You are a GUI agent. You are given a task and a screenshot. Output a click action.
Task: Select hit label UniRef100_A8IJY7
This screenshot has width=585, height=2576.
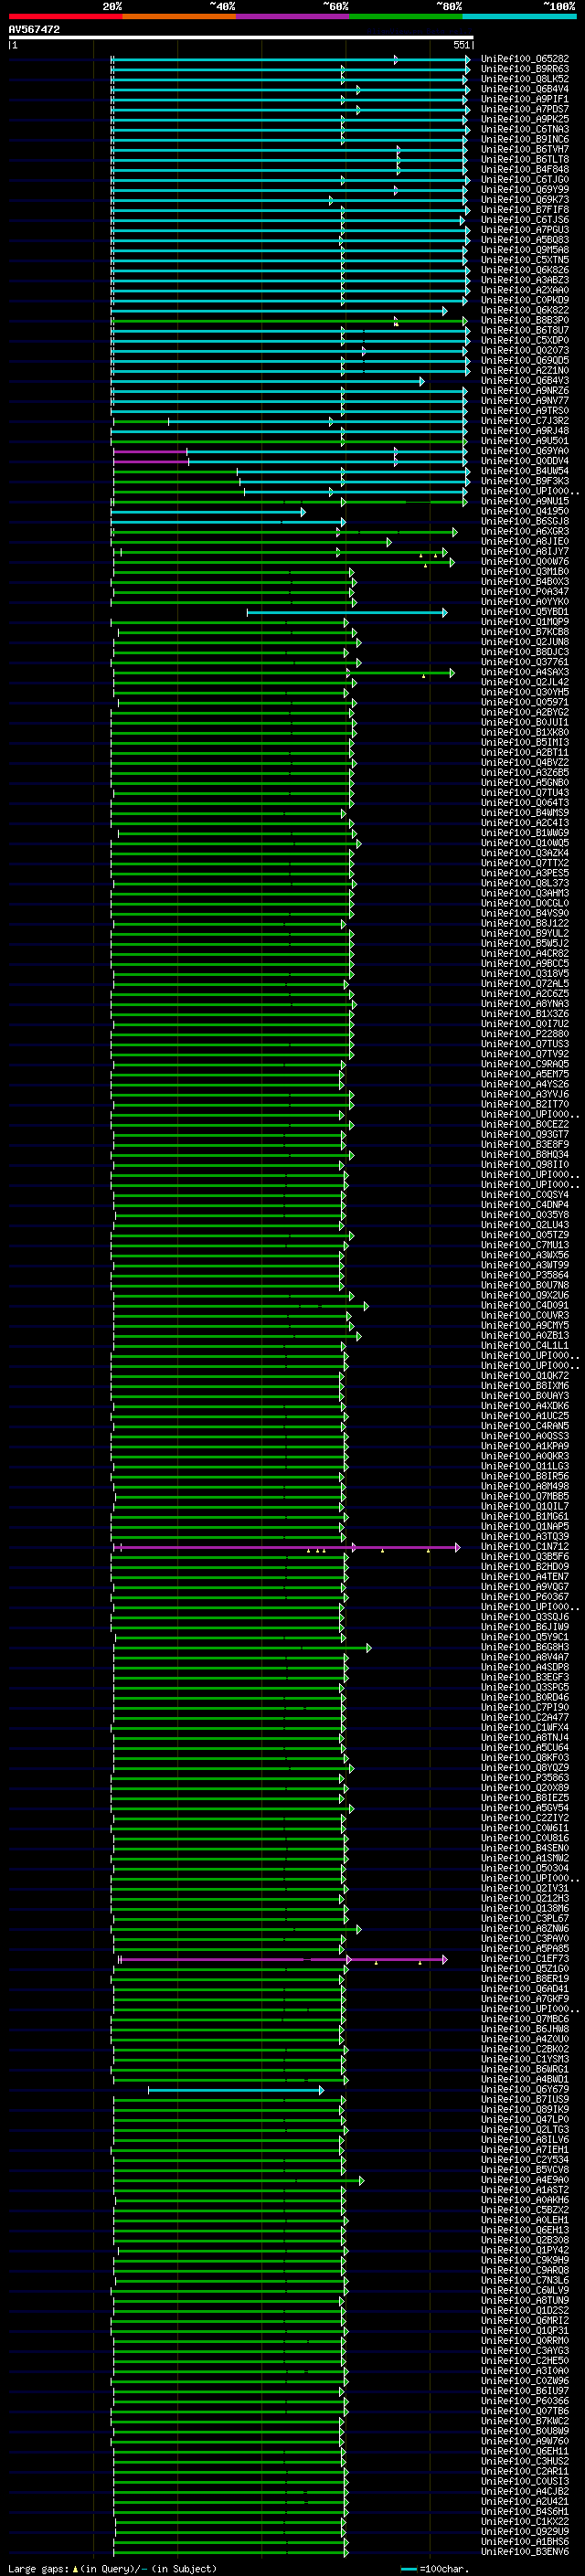(x=525, y=551)
